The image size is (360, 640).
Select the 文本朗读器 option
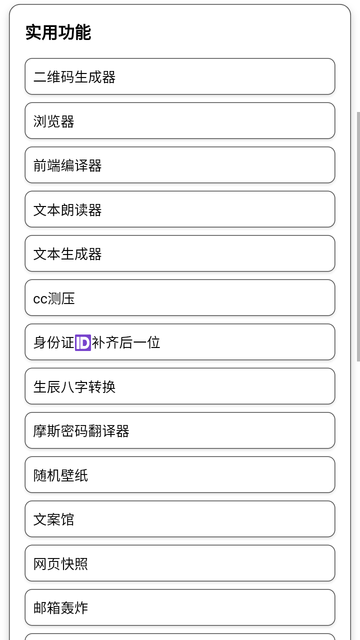180,209
